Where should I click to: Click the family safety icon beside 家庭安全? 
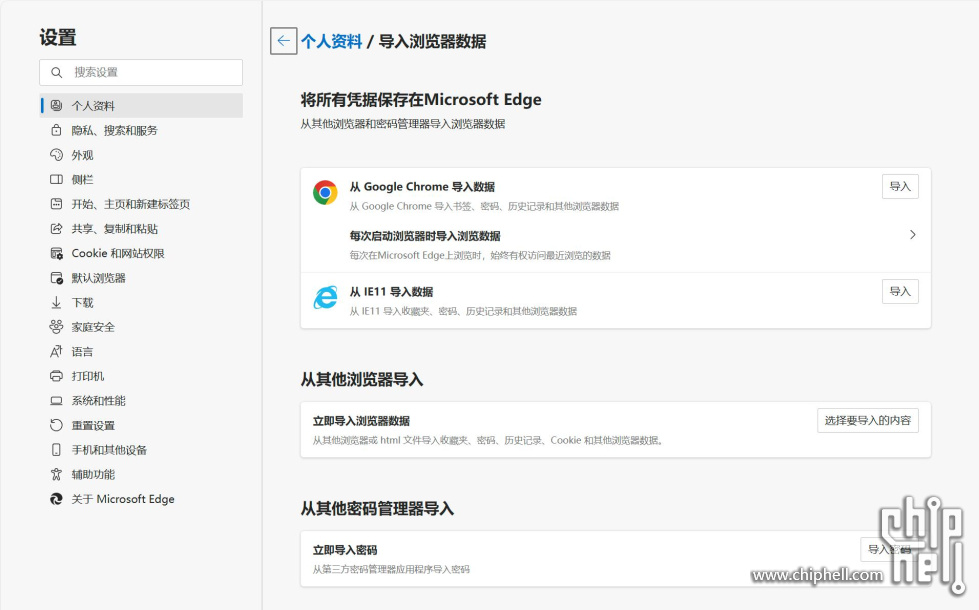[x=56, y=327]
